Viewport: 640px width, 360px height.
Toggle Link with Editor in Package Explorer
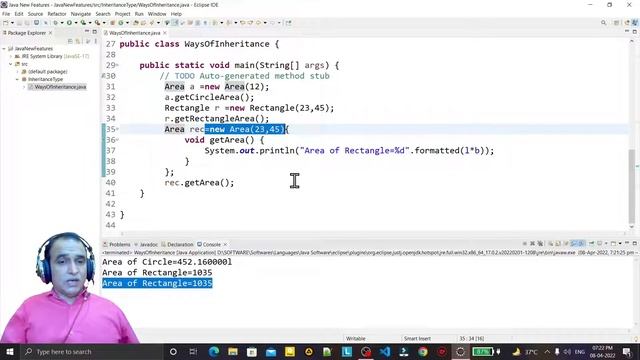pyautogui.click(x=78, y=41)
